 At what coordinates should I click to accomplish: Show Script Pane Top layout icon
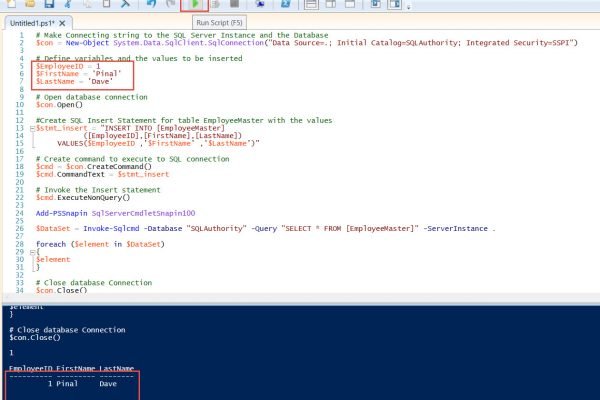tap(311, 4)
